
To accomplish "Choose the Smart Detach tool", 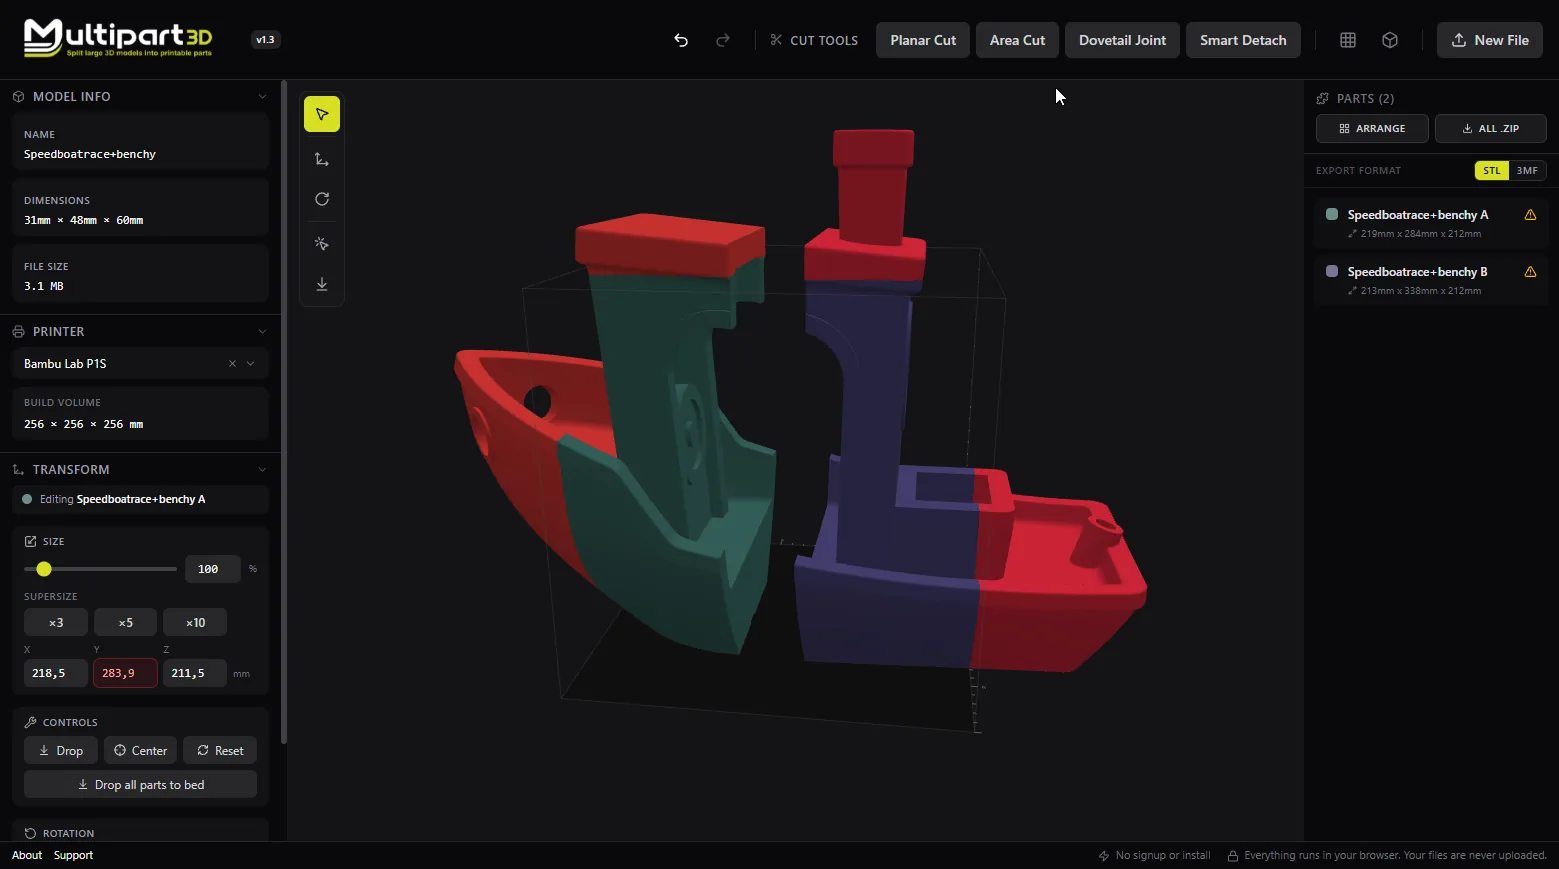I will pyautogui.click(x=1243, y=40).
